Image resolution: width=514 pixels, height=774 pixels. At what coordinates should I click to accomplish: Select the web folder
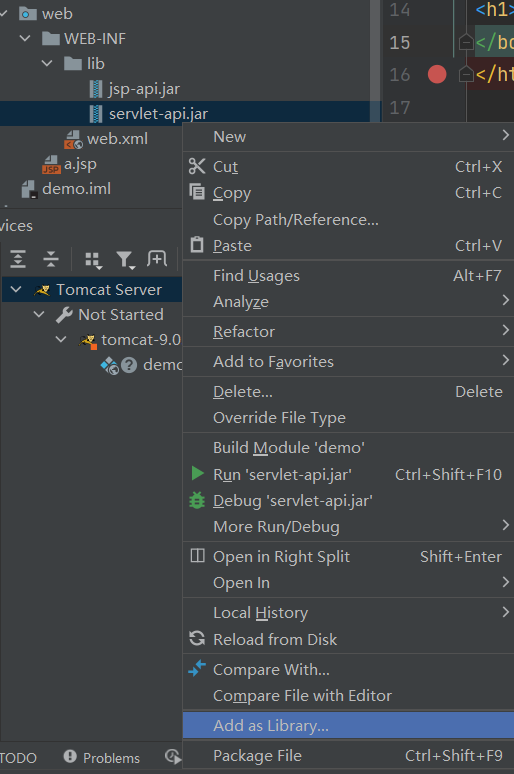pos(57,13)
